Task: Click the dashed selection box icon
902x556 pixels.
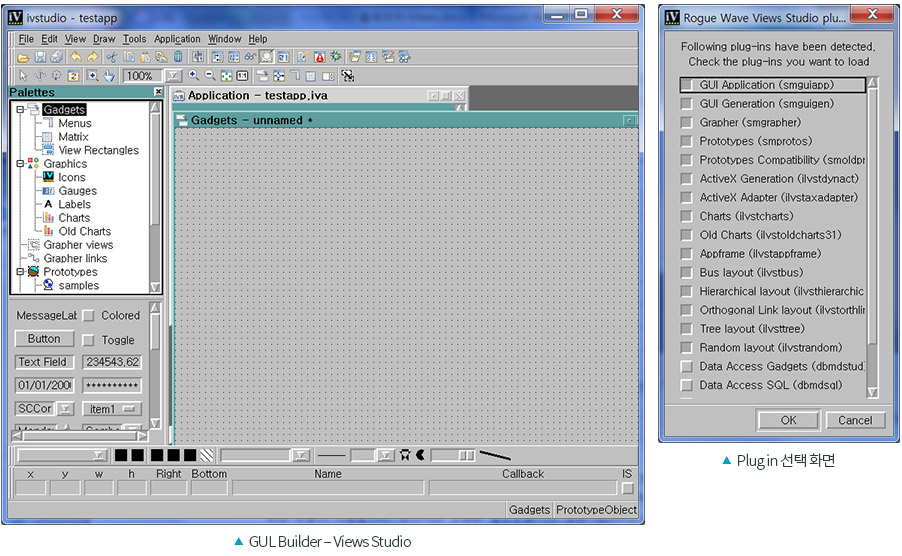Action: click(347, 75)
